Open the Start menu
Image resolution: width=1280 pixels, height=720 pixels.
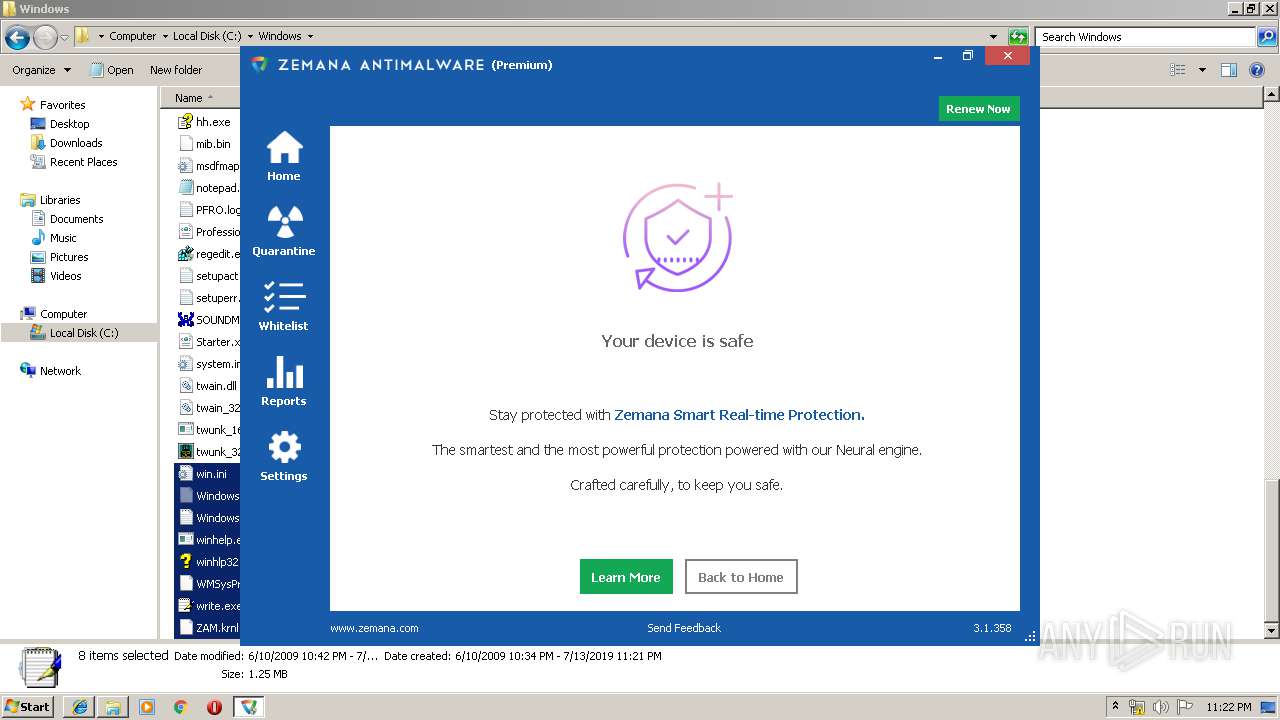tap(27, 706)
